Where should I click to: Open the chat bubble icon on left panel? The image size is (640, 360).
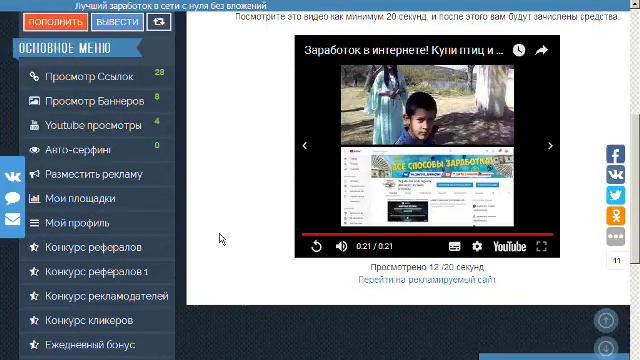[x=12, y=198]
